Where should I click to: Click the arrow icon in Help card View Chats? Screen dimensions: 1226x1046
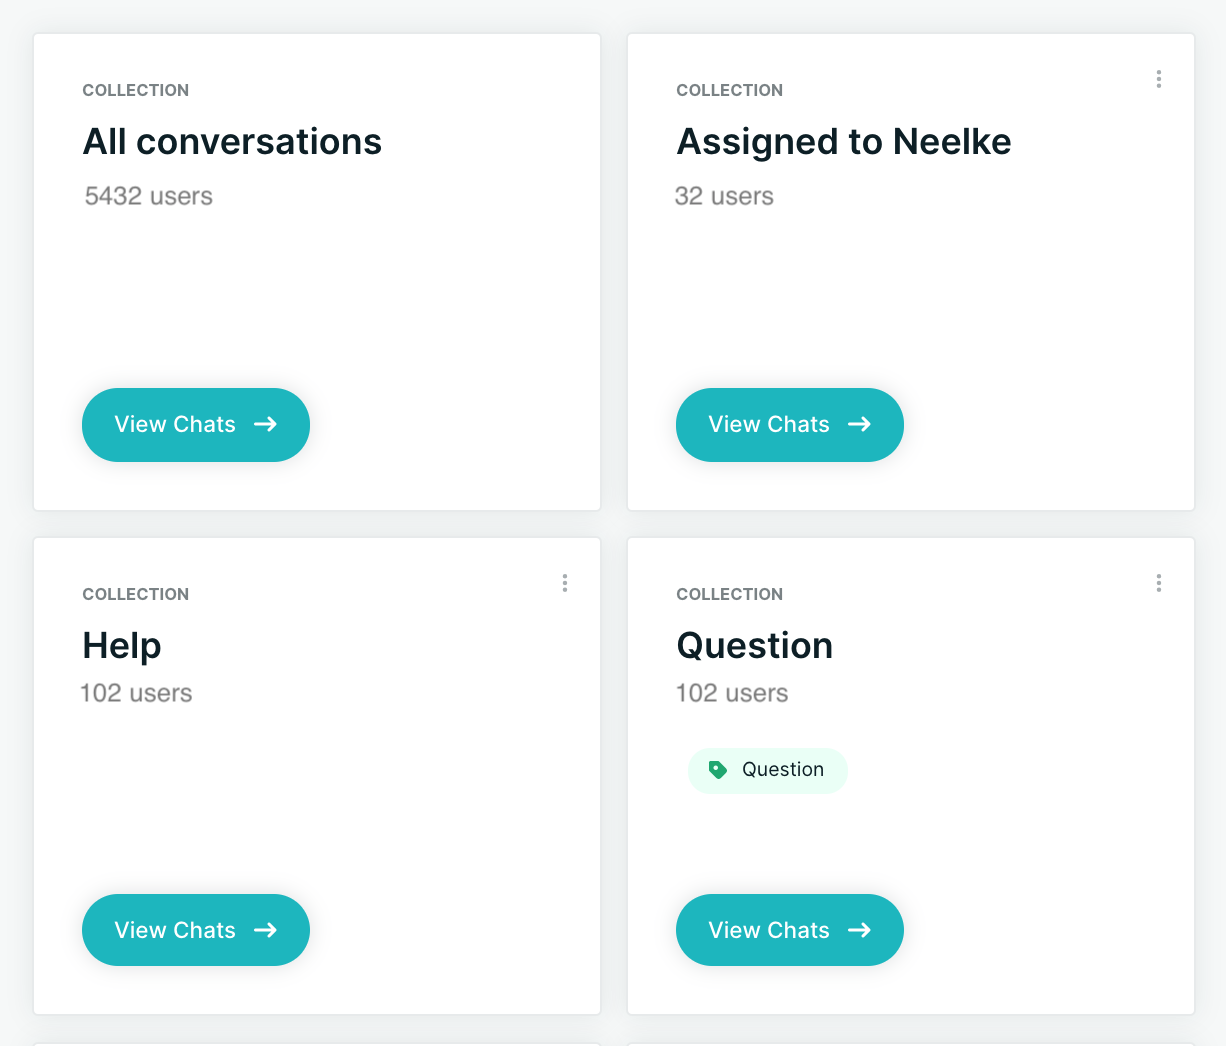[265, 930]
